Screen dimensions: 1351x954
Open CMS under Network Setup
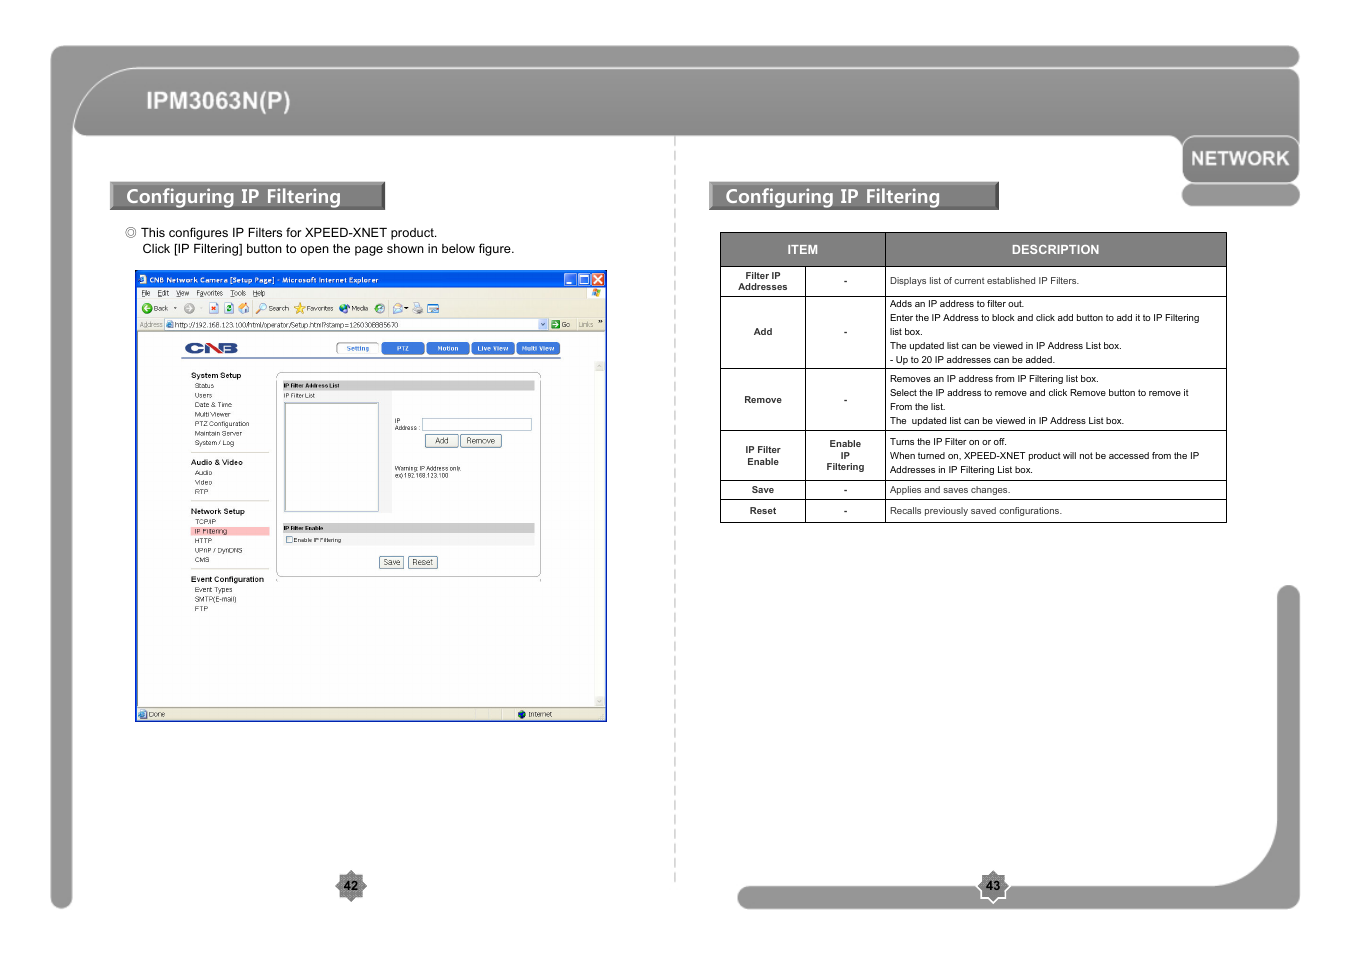[202, 560]
